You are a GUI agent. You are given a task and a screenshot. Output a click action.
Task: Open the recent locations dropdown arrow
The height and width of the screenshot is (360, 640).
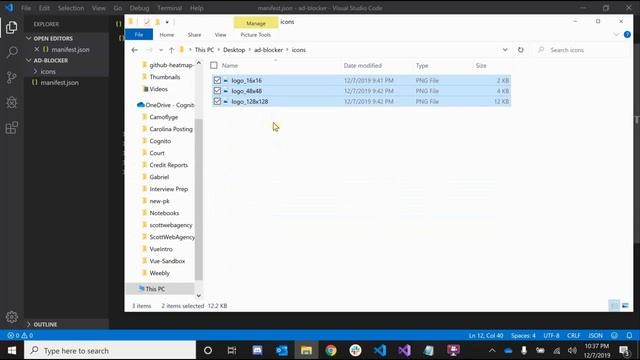(161, 50)
